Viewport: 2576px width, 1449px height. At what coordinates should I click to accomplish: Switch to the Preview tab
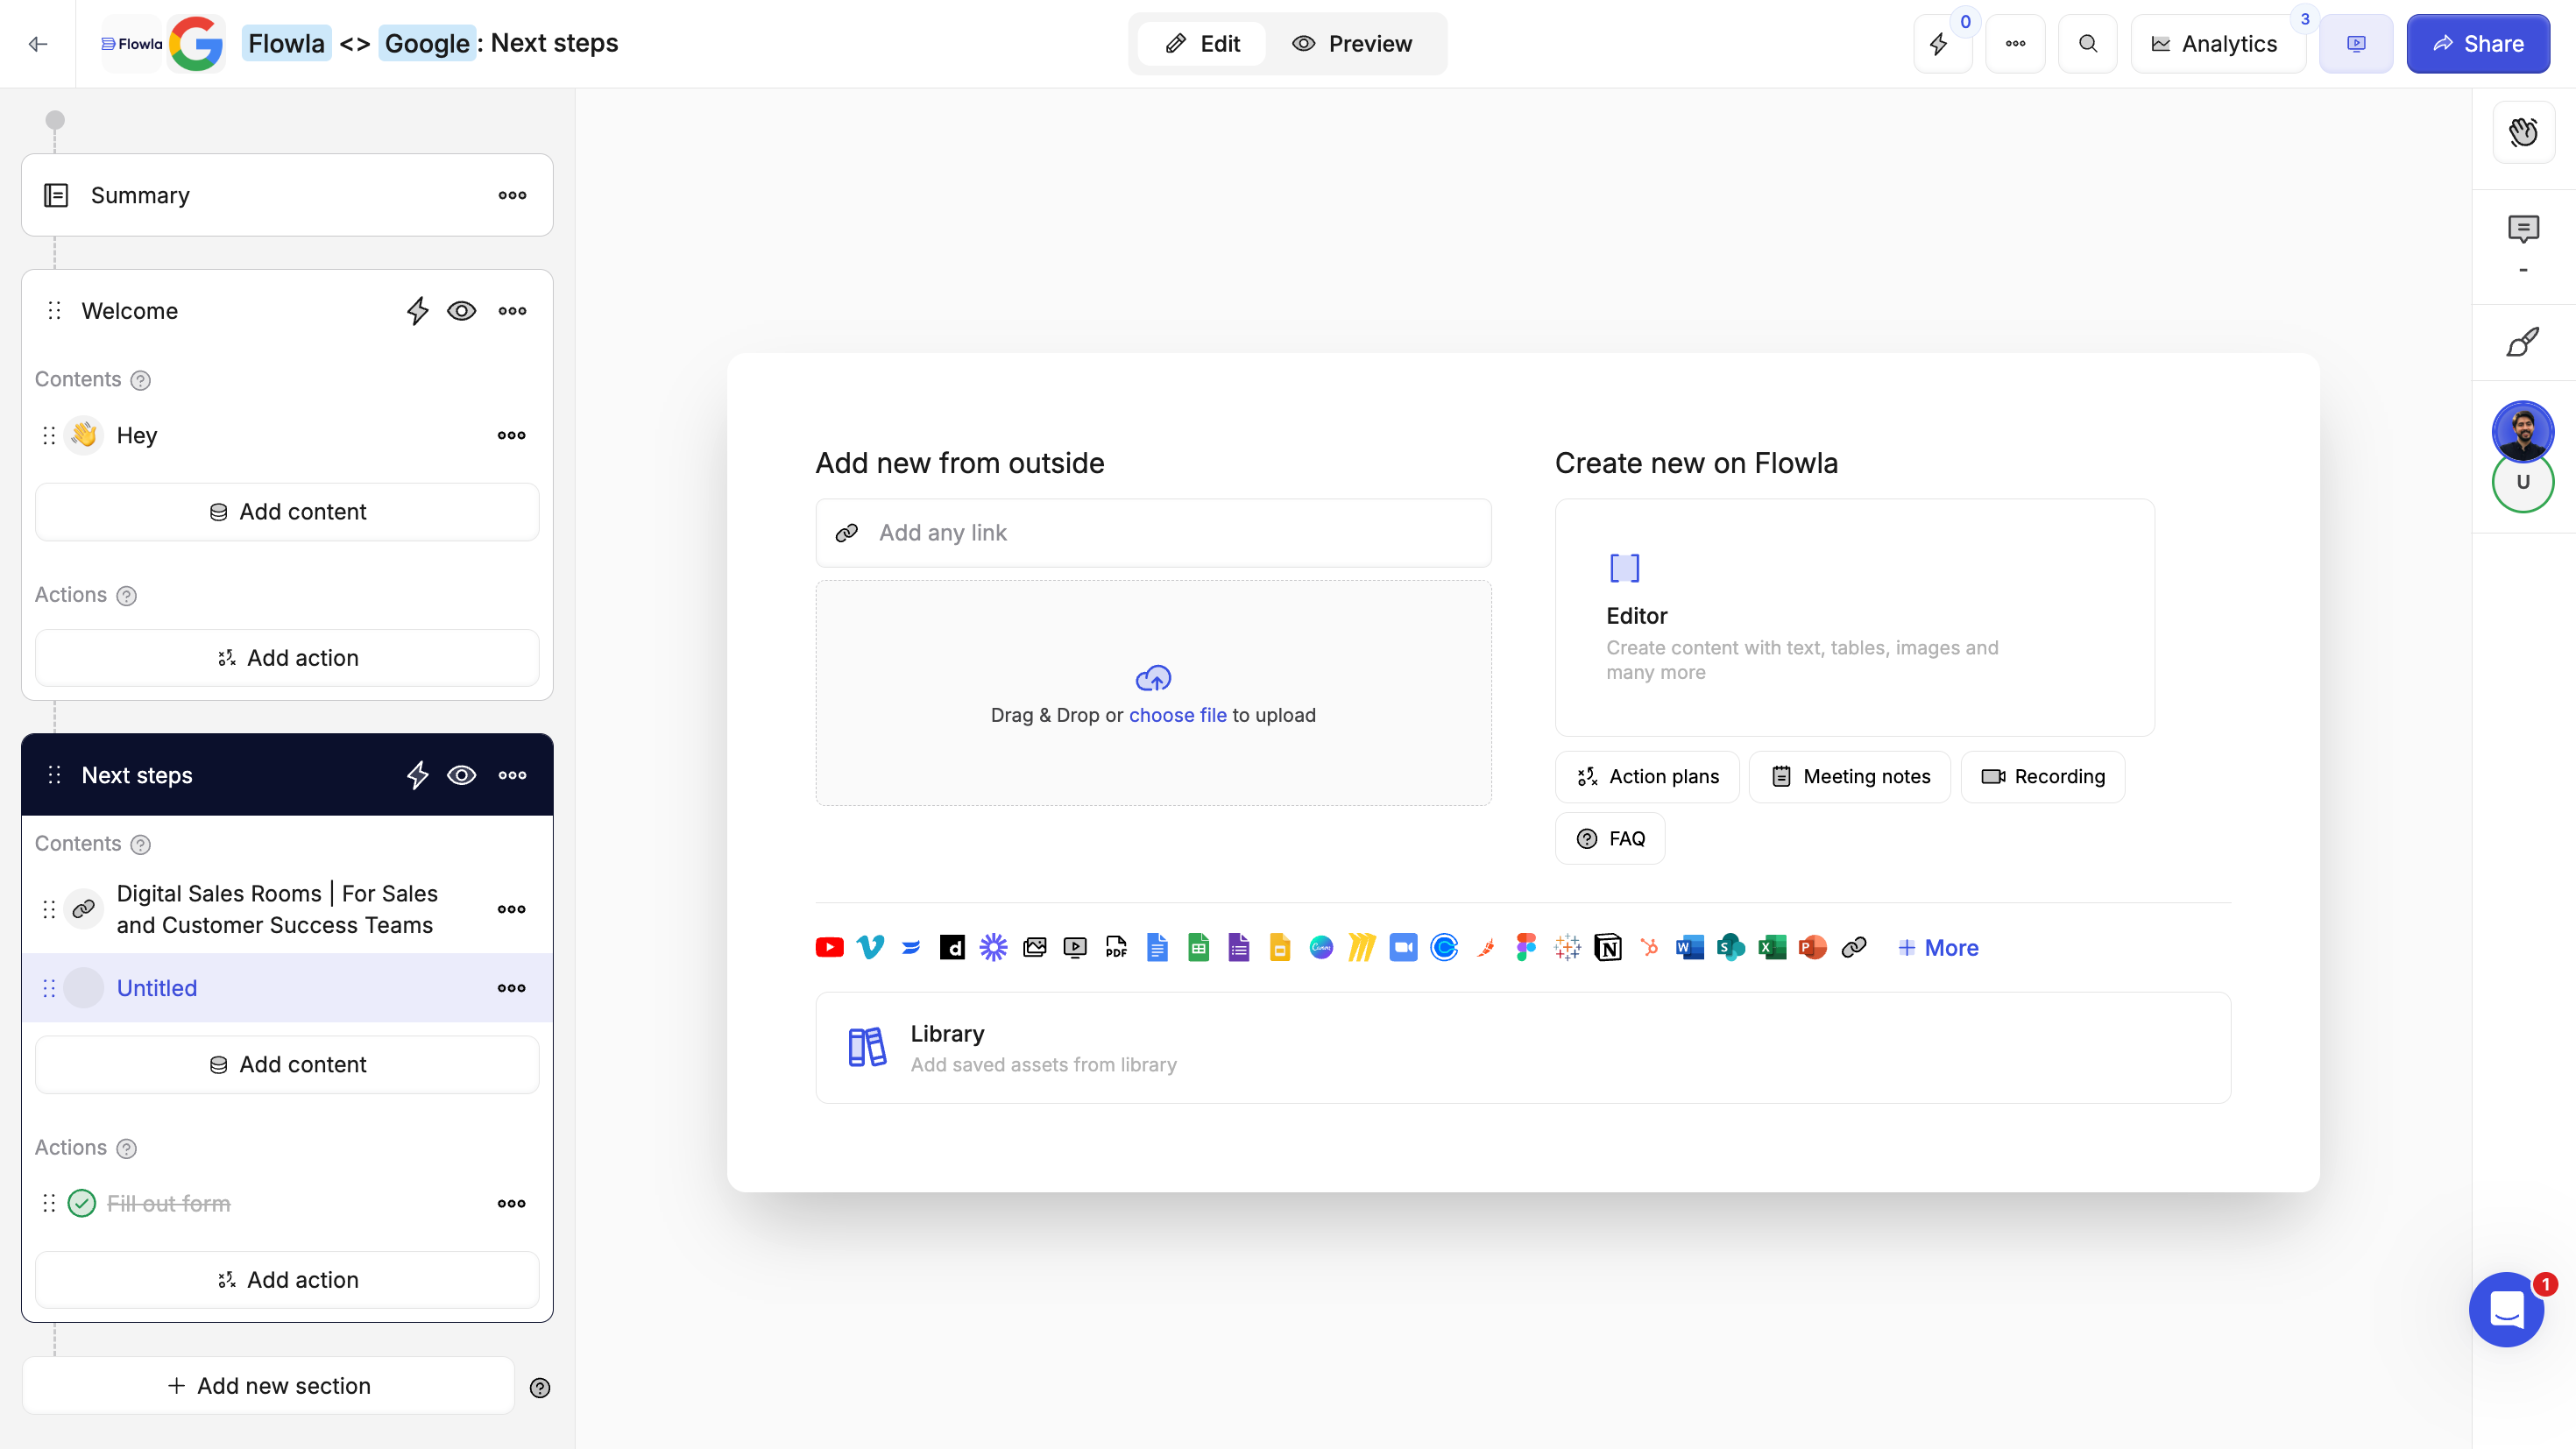tap(1352, 44)
